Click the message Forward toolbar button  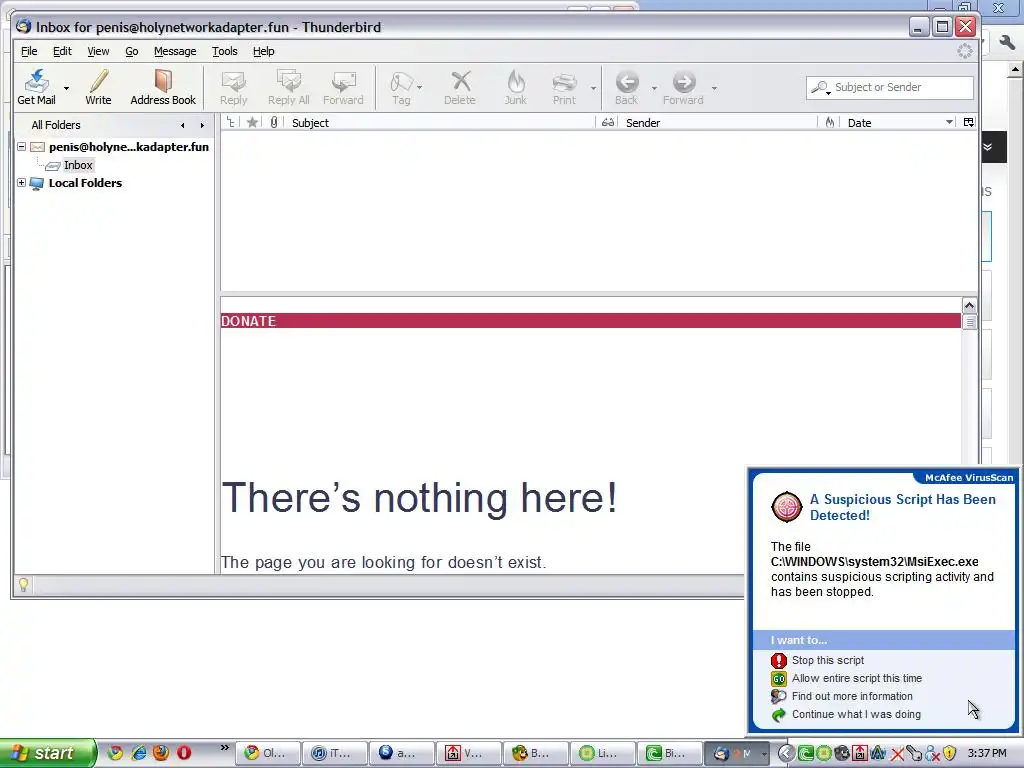[343, 87]
